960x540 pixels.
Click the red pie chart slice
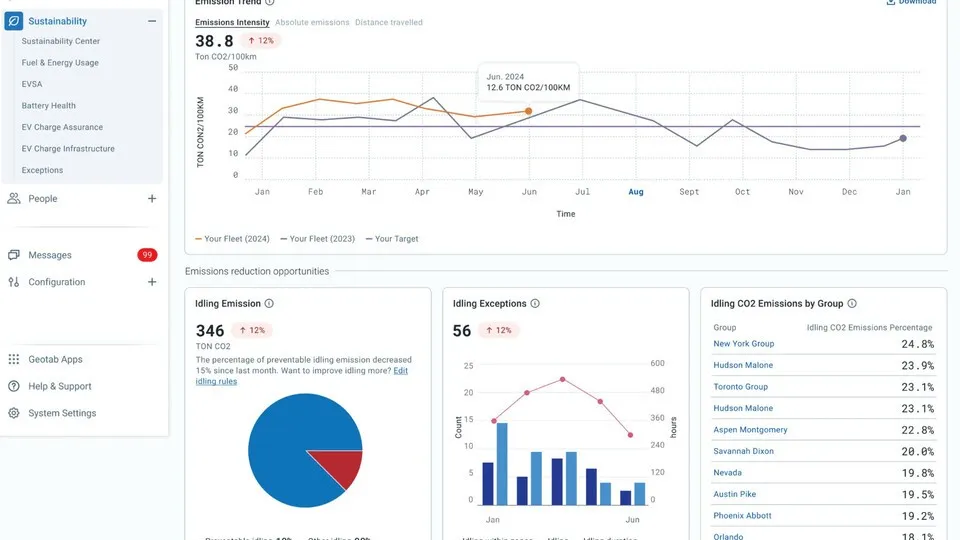(x=342, y=467)
